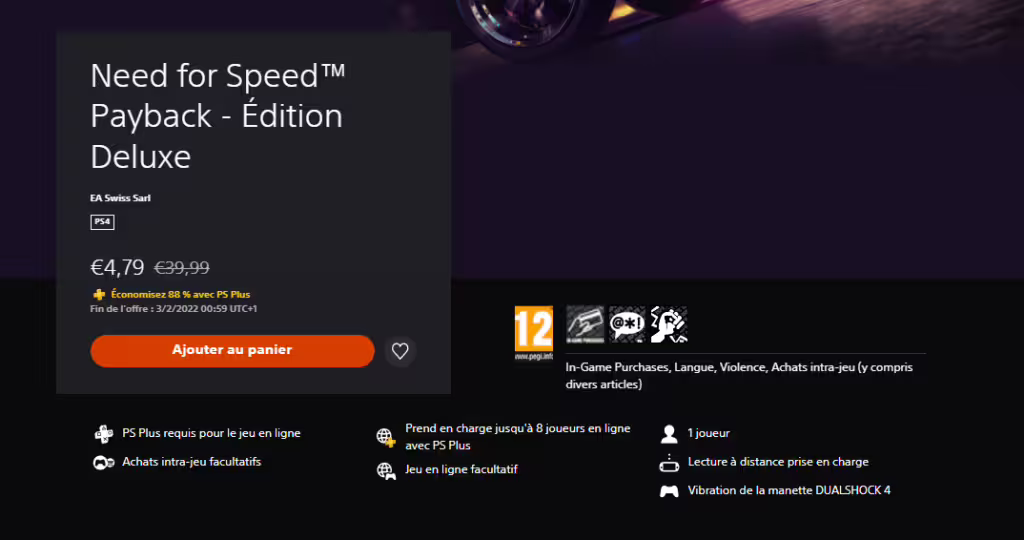Image resolution: width=1024 pixels, height=540 pixels.
Task: Click the Ajouter au panier button
Action: [x=232, y=351]
